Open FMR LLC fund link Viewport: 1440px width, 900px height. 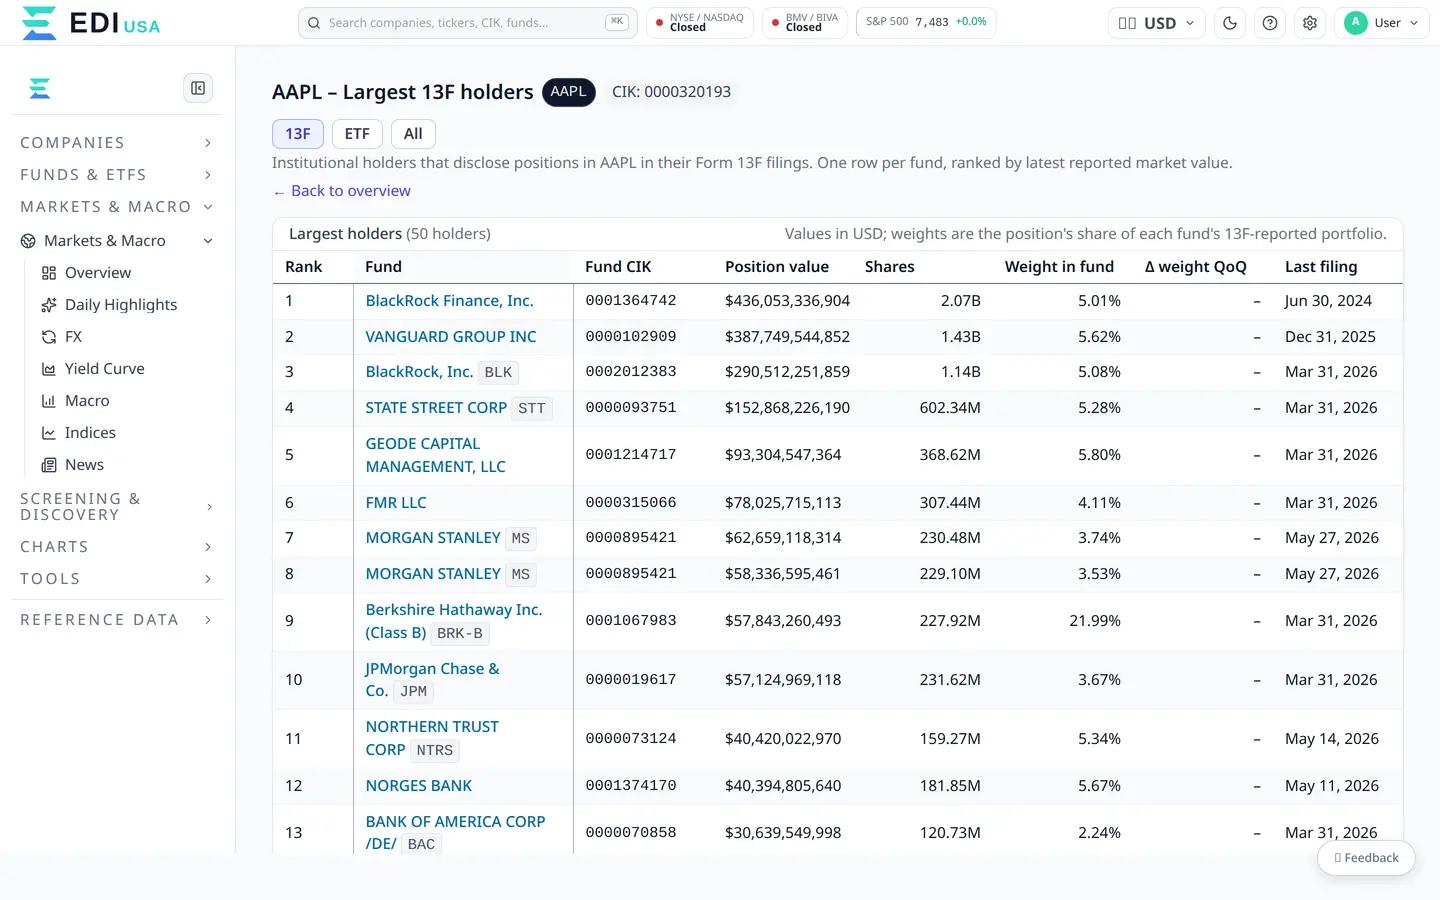396,503
